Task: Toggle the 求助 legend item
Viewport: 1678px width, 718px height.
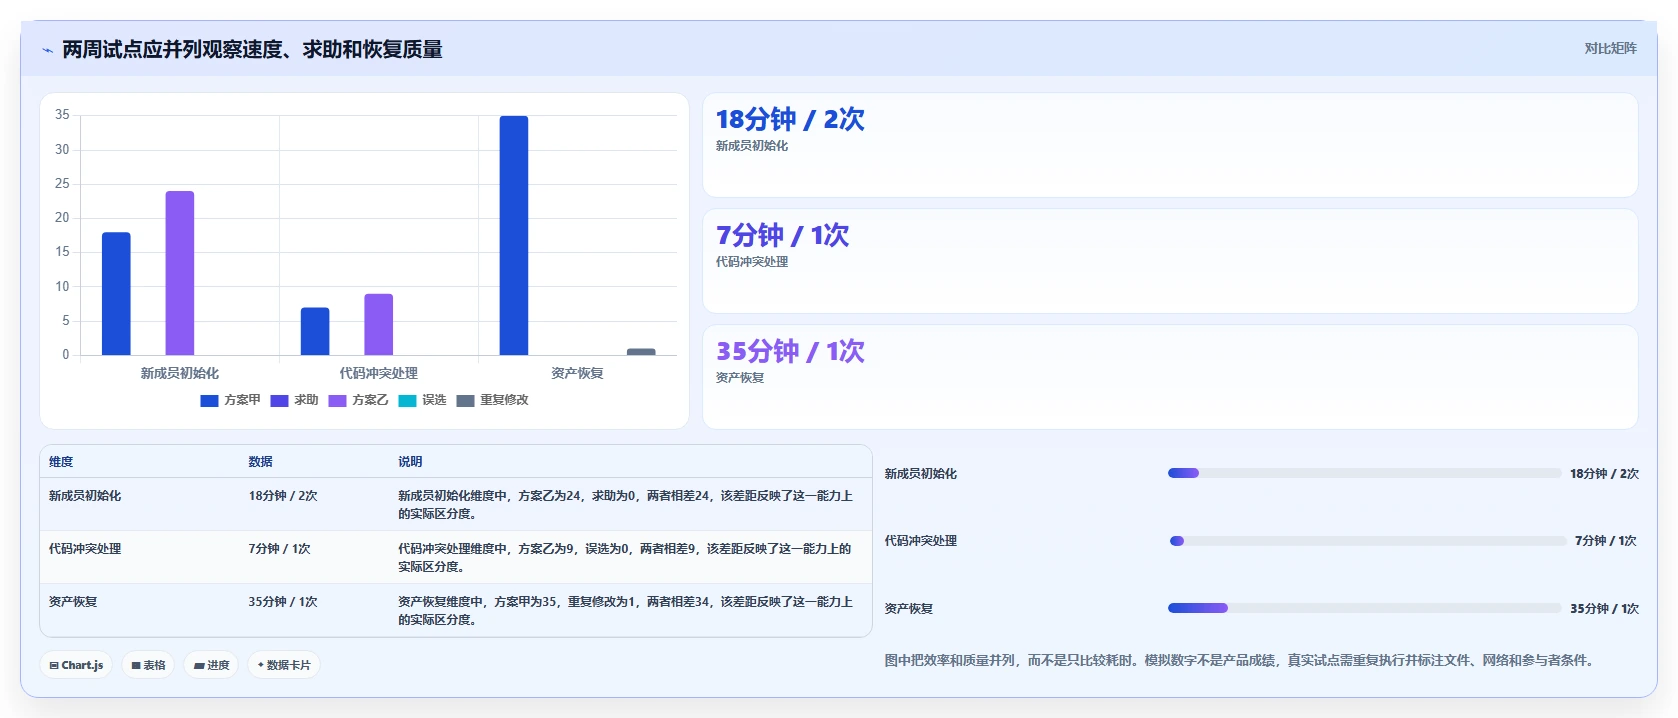Action: (294, 400)
